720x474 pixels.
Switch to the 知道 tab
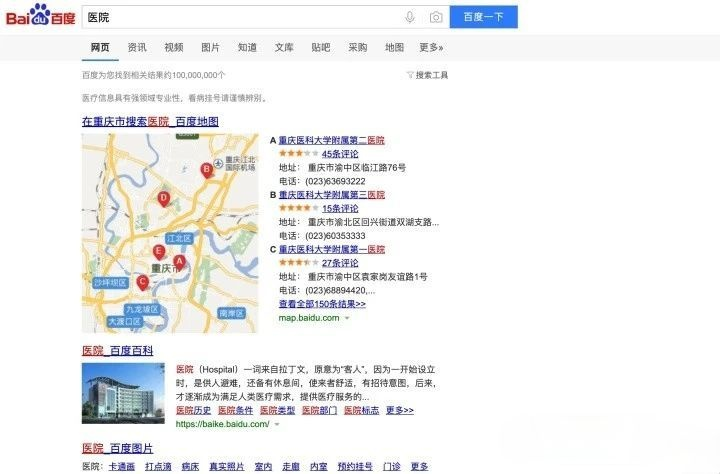pos(247,47)
